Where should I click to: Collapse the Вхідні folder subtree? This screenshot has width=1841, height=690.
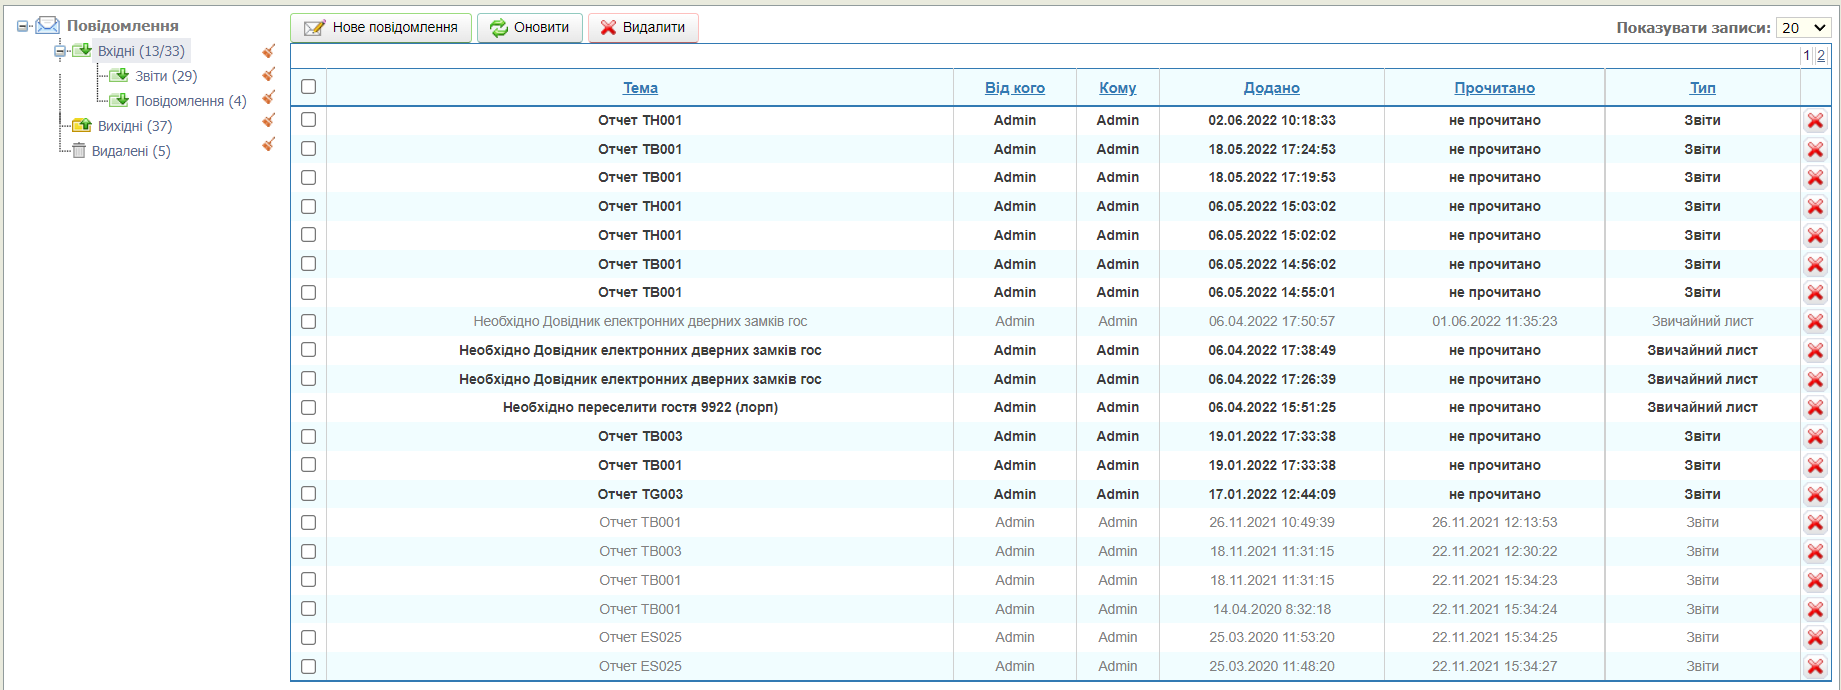pyautogui.click(x=60, y=51)
